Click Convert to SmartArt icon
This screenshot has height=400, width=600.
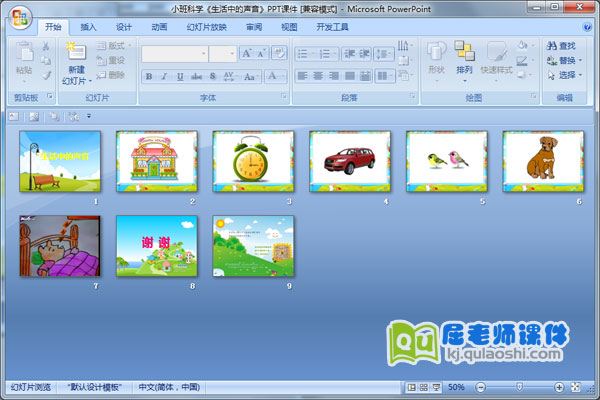405,75
